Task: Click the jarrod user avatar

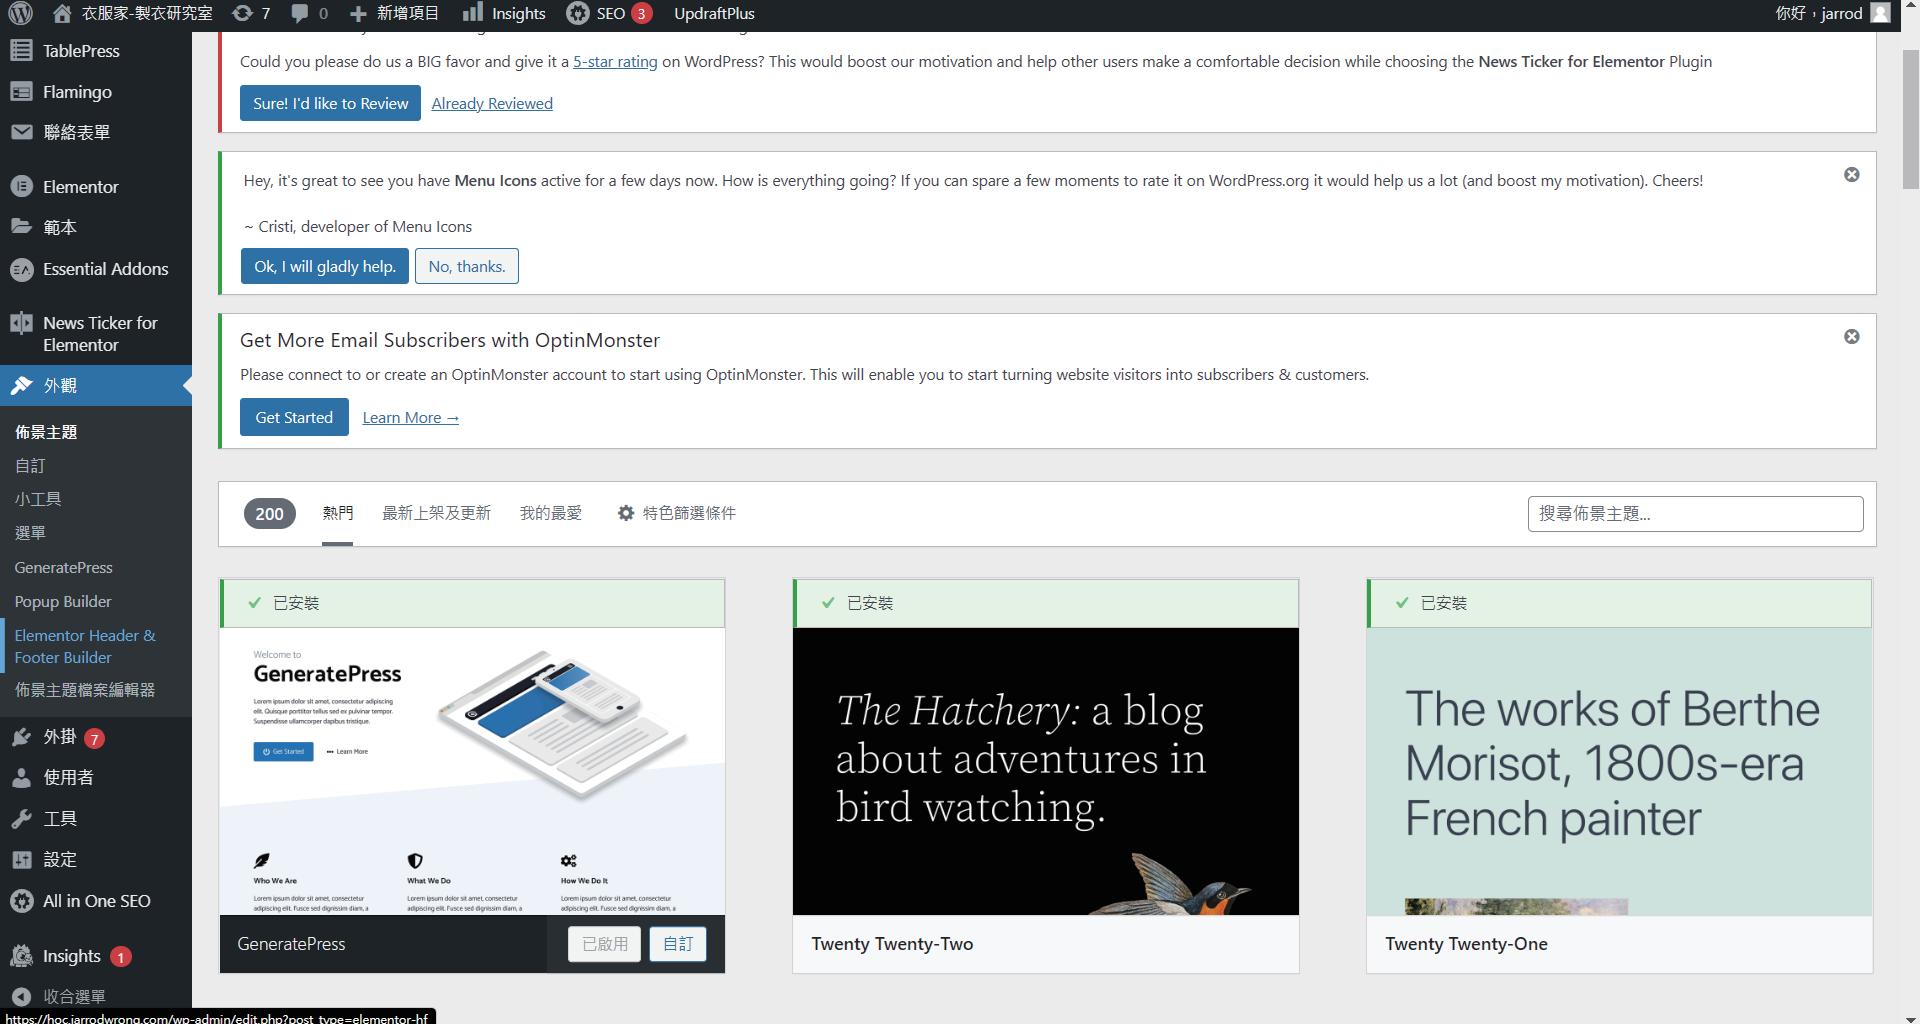Action: [1880, 13]
